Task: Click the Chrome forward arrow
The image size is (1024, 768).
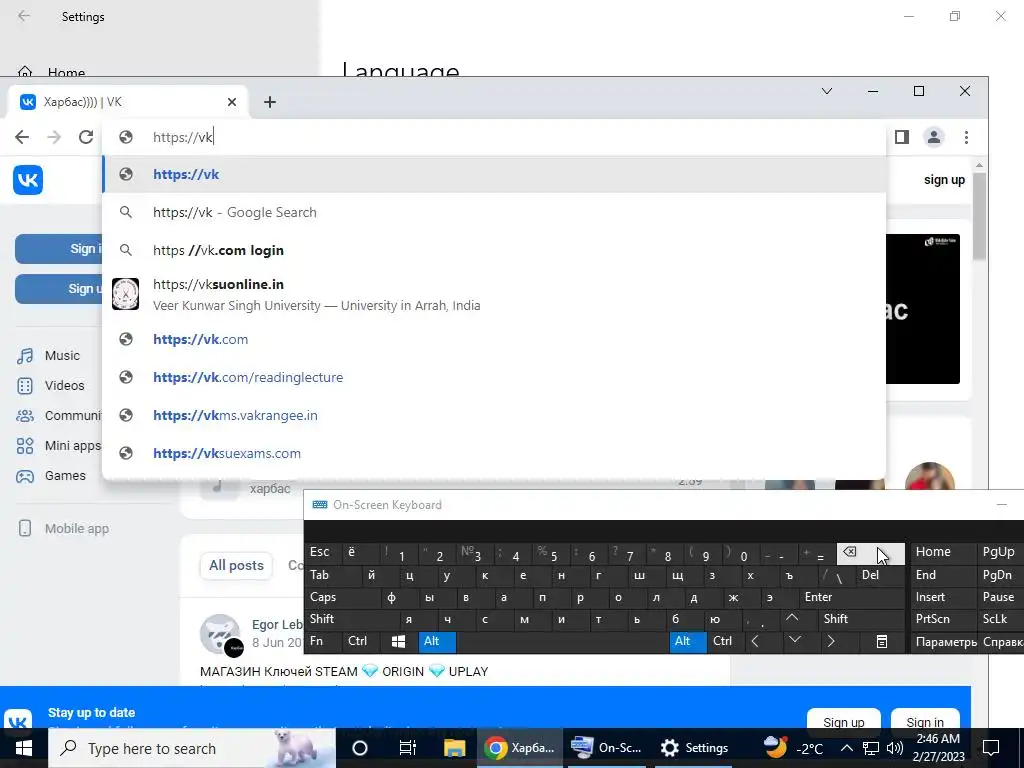Action: (x=54, y=137)
